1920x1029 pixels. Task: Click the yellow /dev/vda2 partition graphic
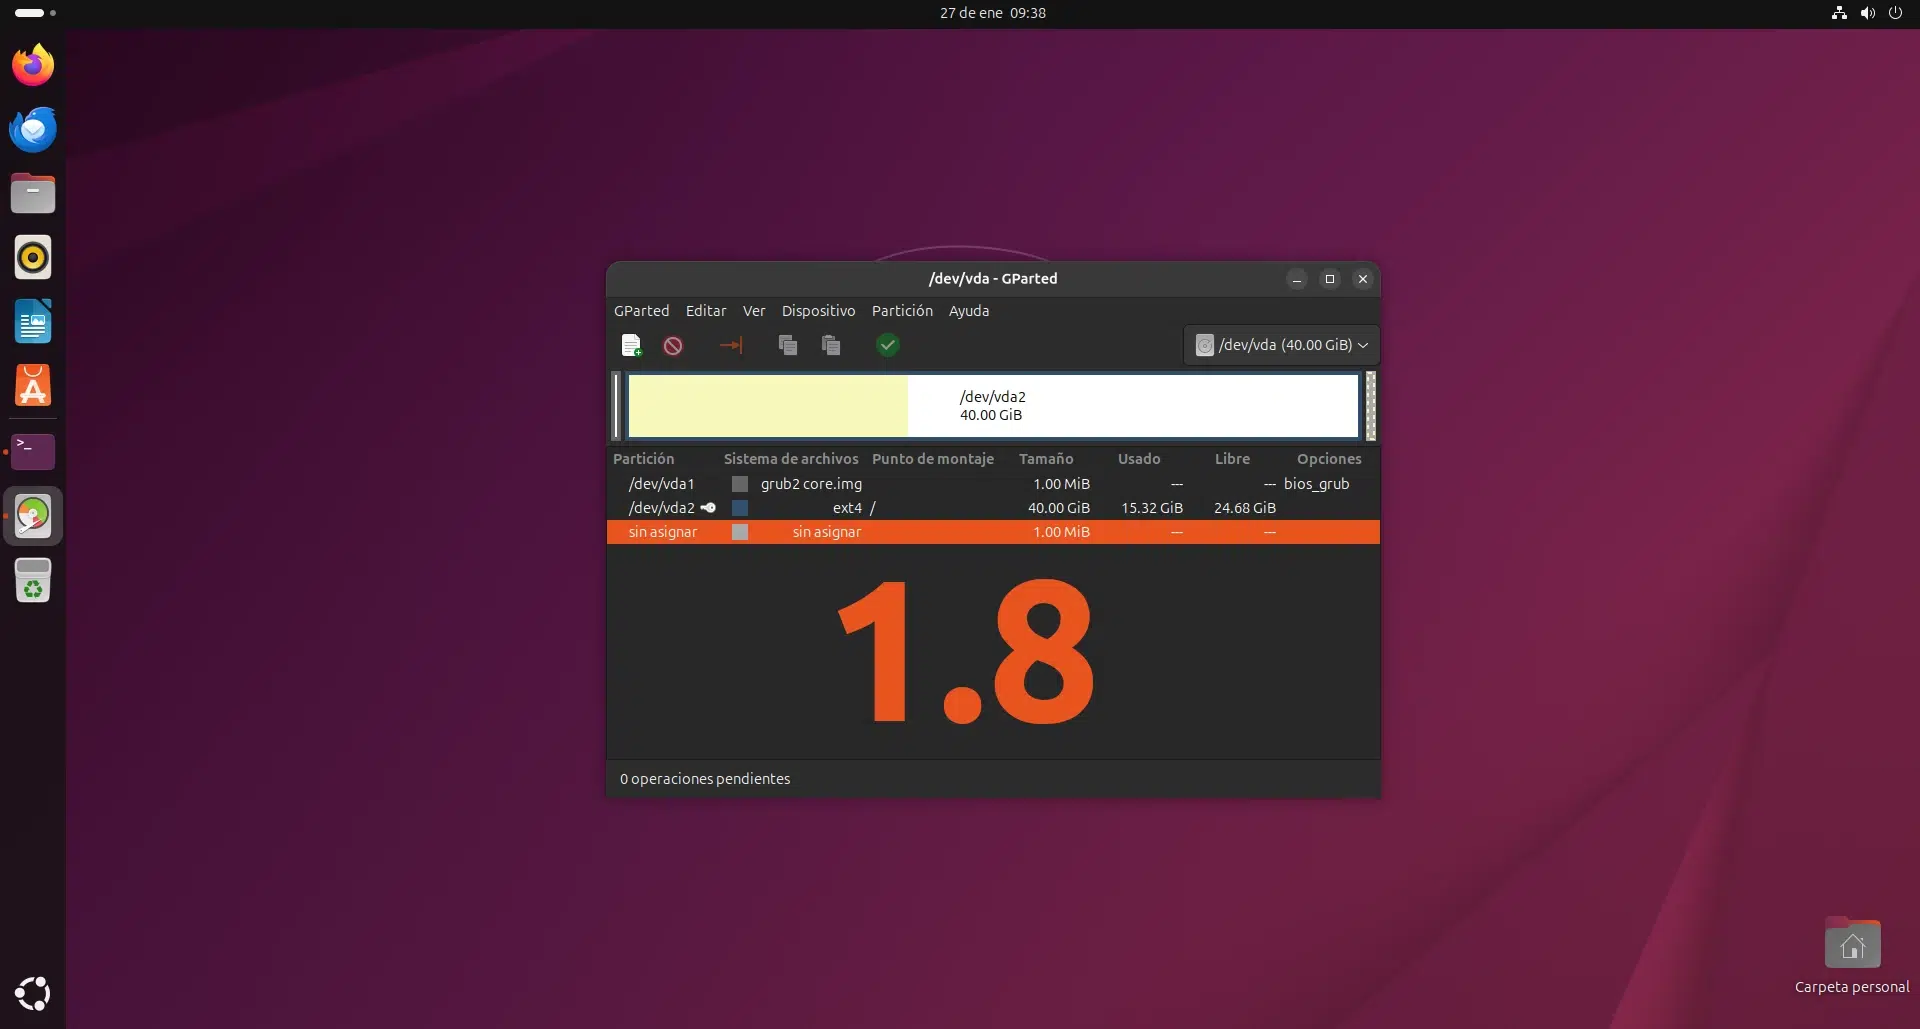(x=770, y=406)
